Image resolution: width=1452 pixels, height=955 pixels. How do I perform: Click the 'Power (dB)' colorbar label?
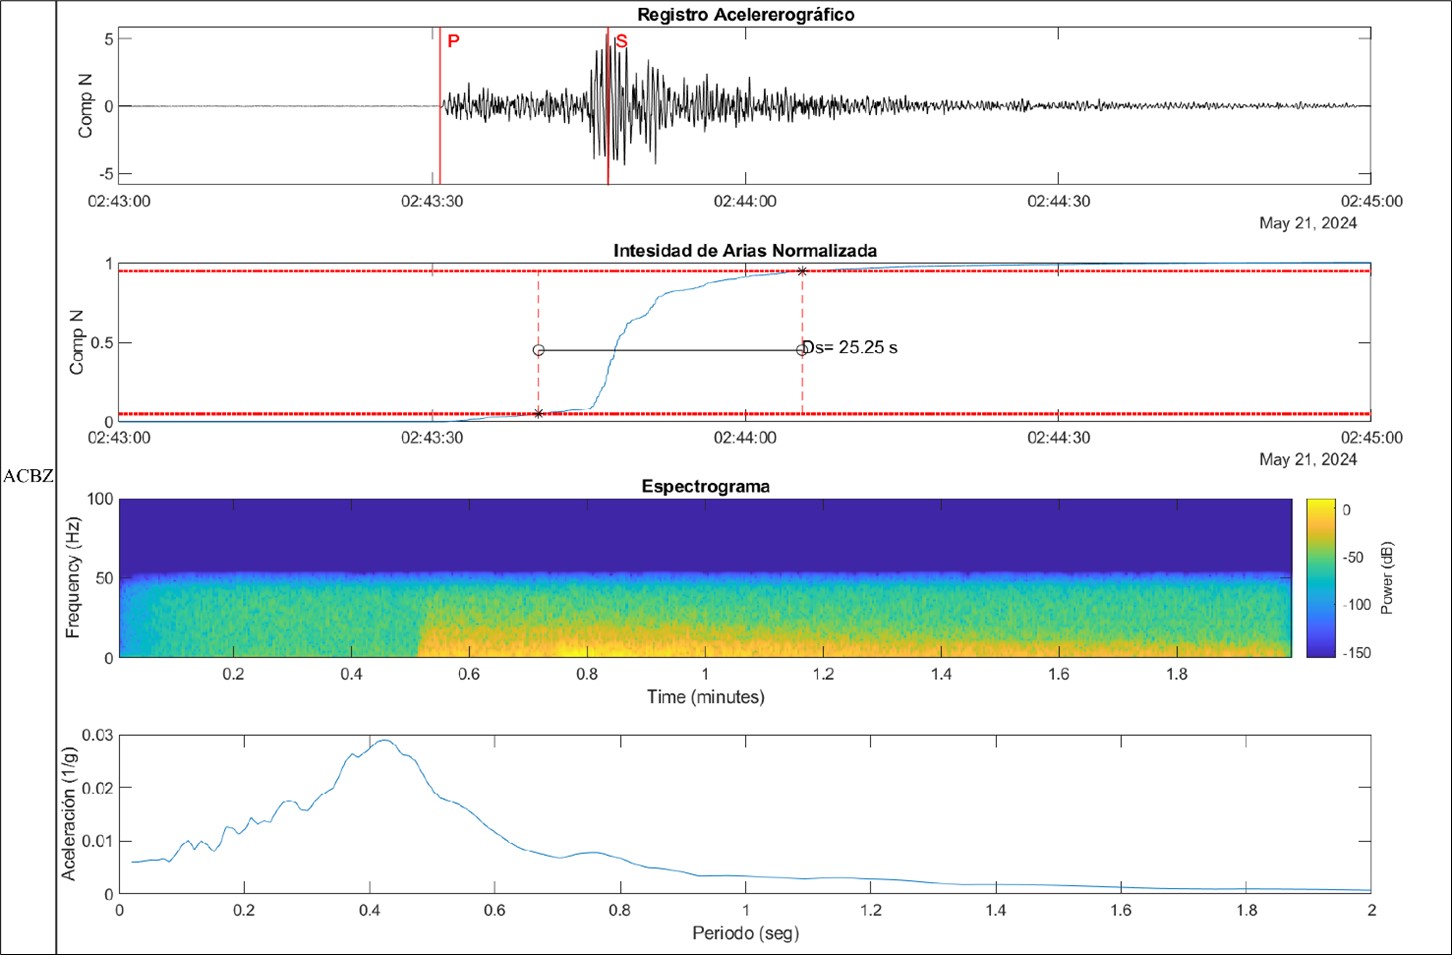coord(1387,578)
